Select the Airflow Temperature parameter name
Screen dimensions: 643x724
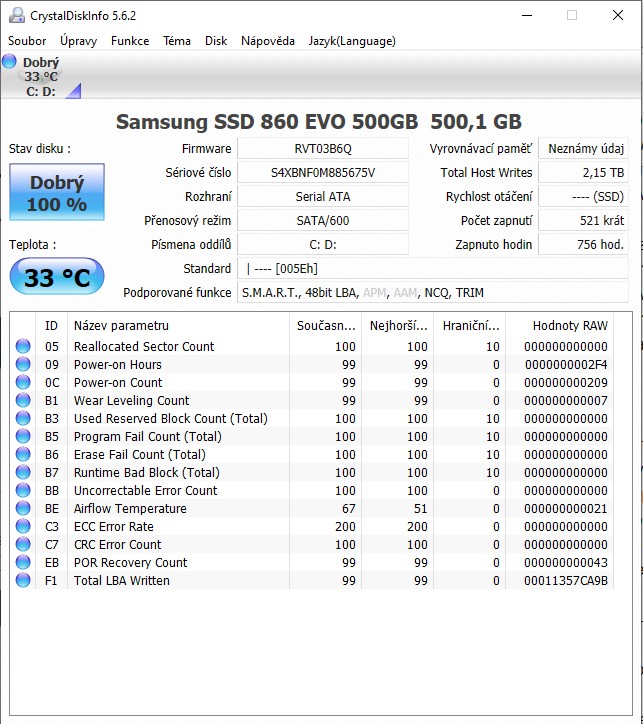pyautogui.click(x=130, y=508)
